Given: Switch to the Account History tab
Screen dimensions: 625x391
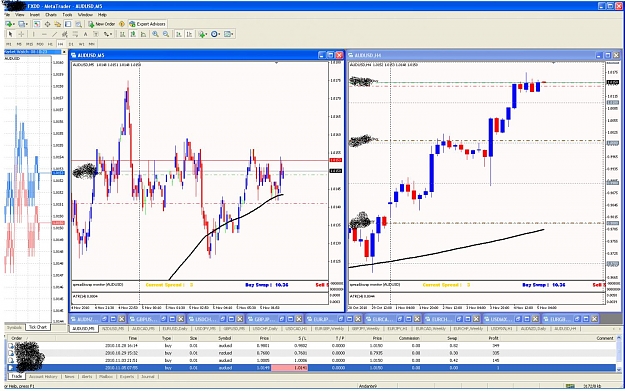Looking at the screenshot, I should (43, 376).
